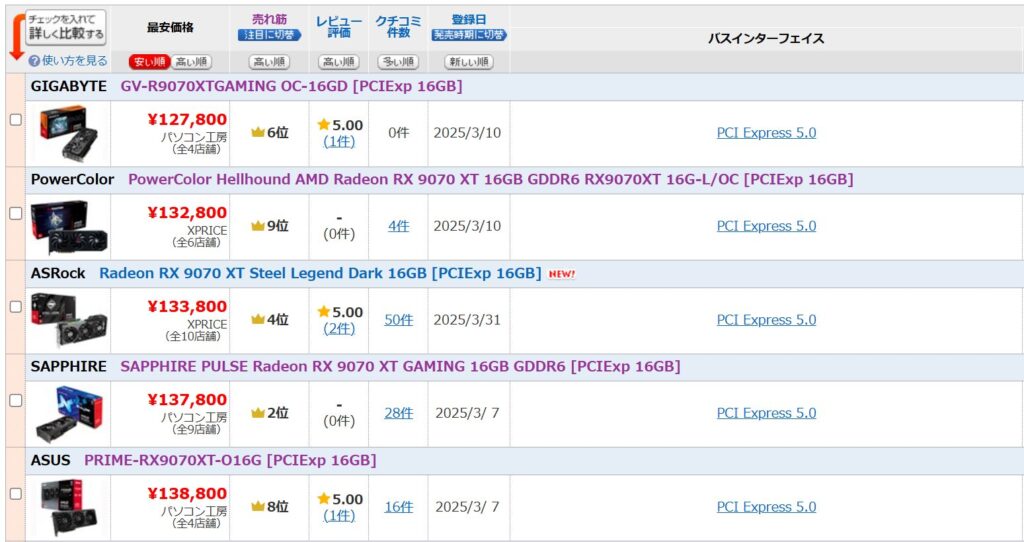Viewport: 1024px width, 542px height.
Task: Open the 使い方を見る help link
Action: point(74,61)
